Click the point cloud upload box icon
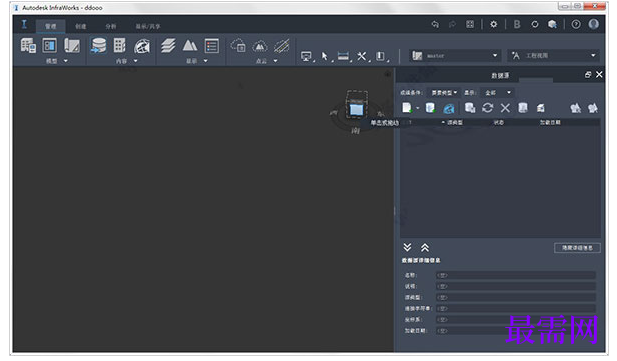617x361 pixels. click(238, 46)
